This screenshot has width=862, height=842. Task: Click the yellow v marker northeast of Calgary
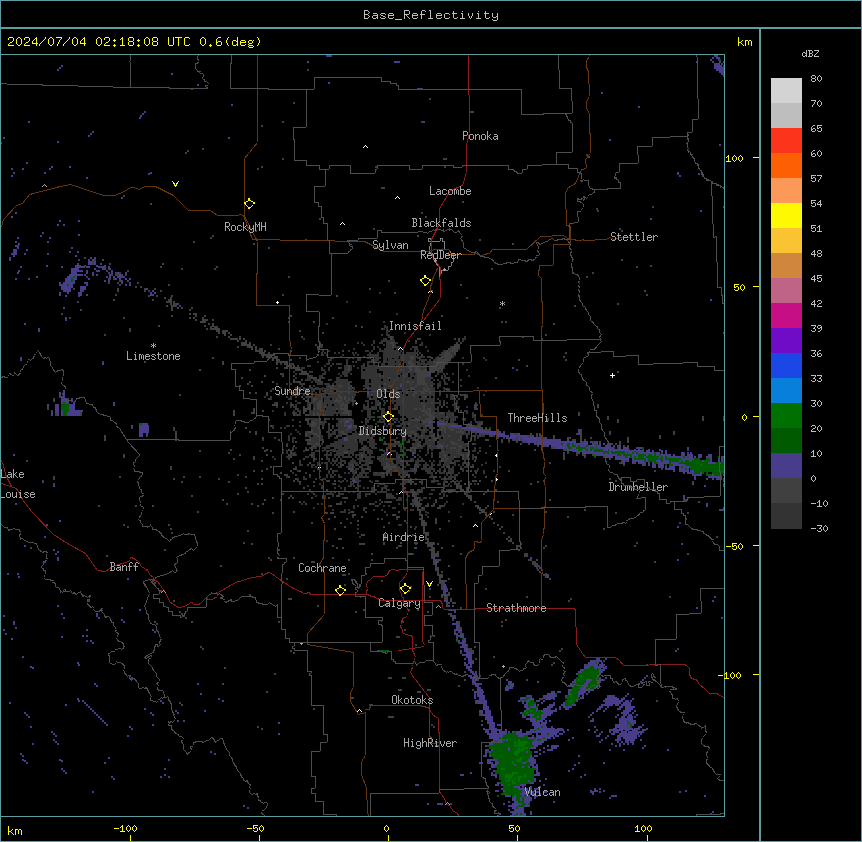(x=429, y=584)
